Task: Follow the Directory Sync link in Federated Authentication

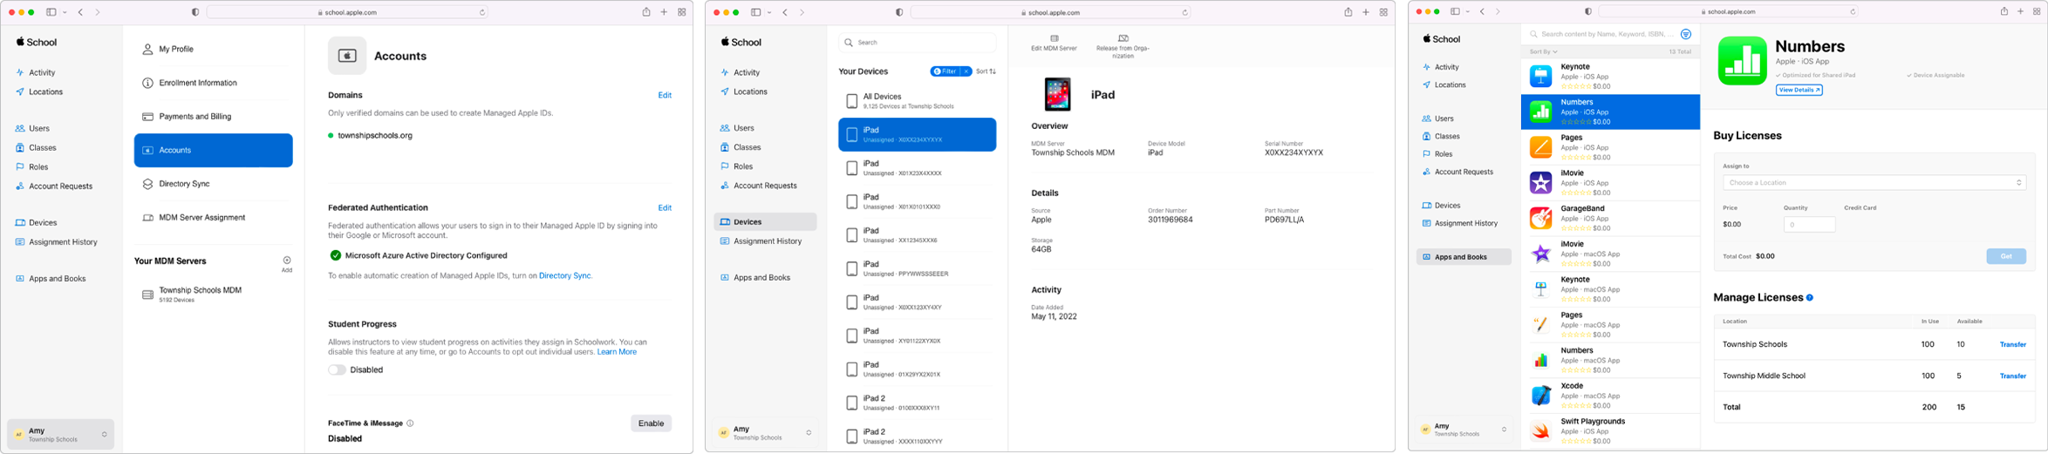Action: point(565,276)
